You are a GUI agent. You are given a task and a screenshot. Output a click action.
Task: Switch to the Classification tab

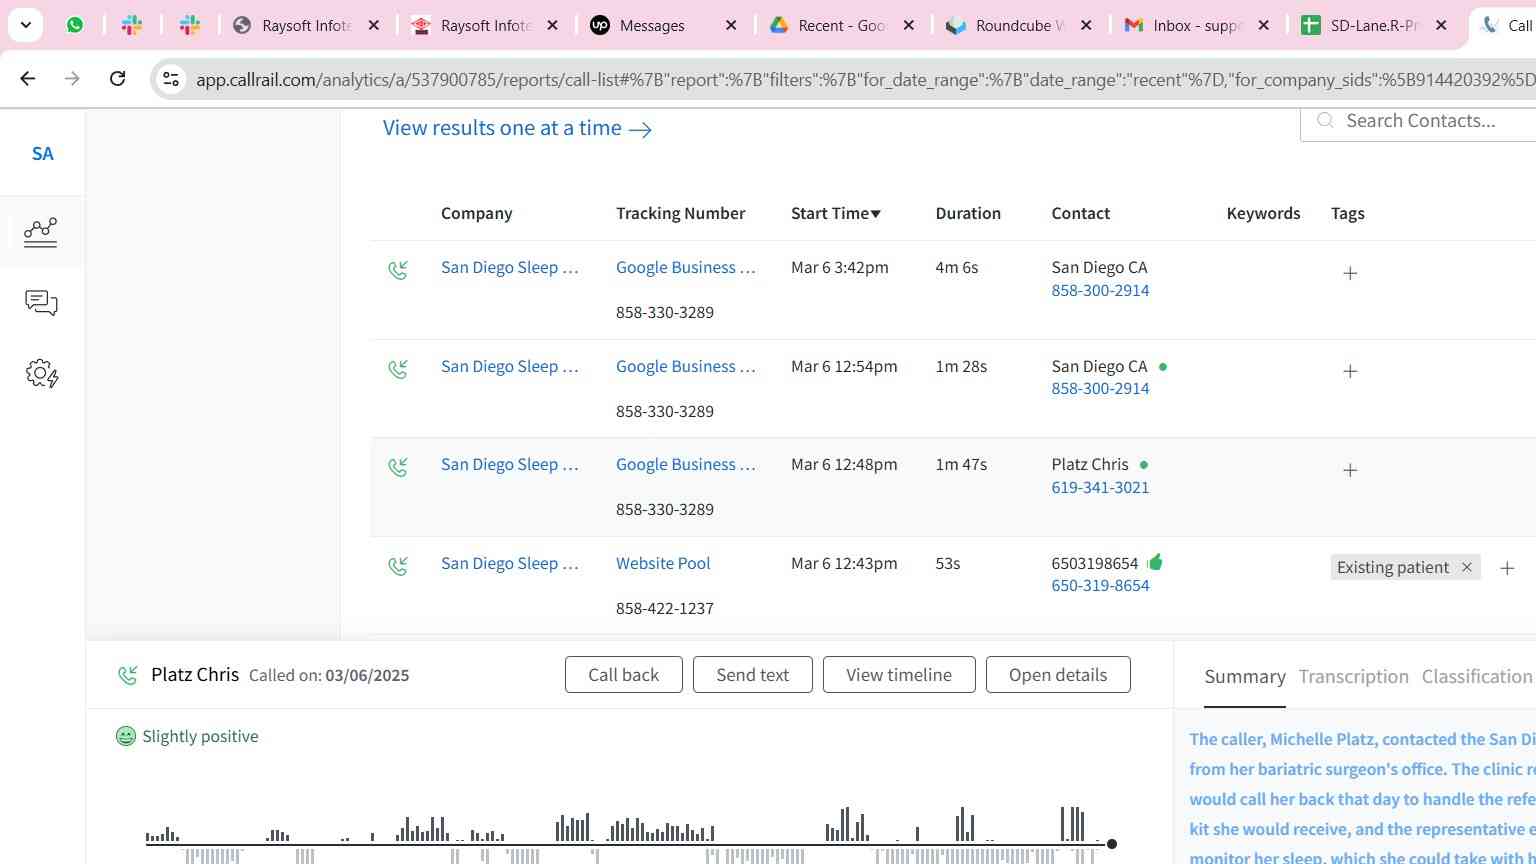1477,677
